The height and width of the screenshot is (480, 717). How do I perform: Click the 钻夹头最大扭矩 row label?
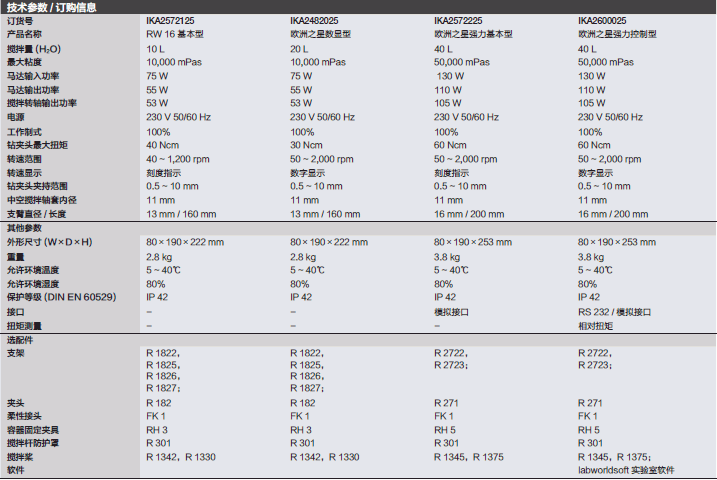coord(37,145)
